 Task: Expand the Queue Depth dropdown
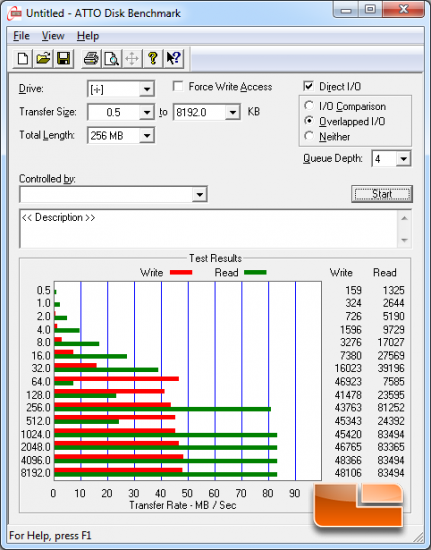[403, 159]
